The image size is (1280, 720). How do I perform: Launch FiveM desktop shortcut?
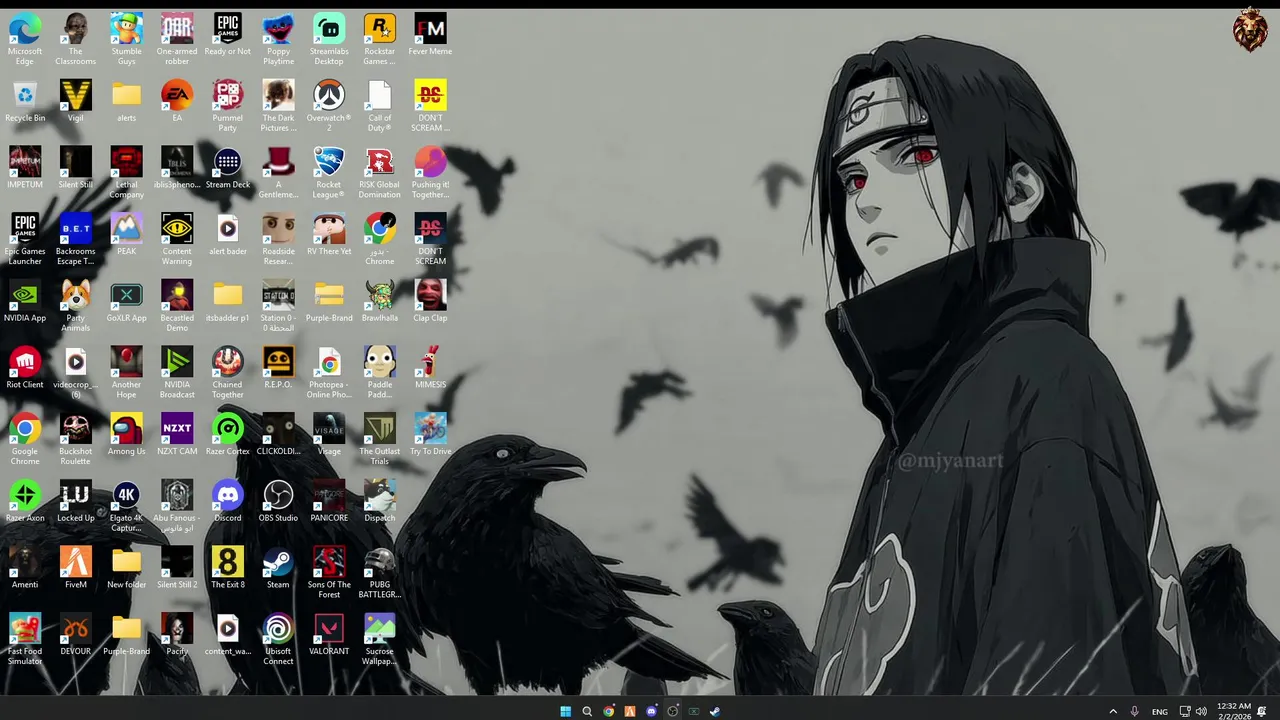point(76,568)
